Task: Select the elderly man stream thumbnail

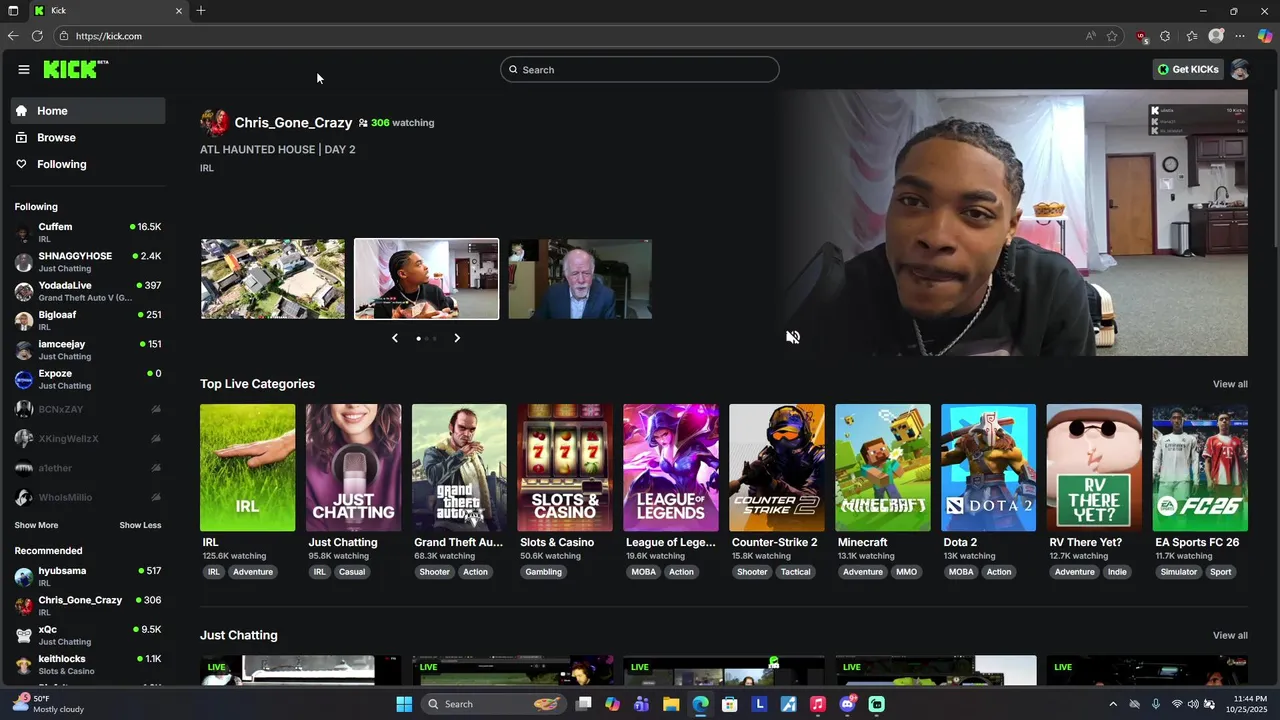Action: click(x=580, y=279)
